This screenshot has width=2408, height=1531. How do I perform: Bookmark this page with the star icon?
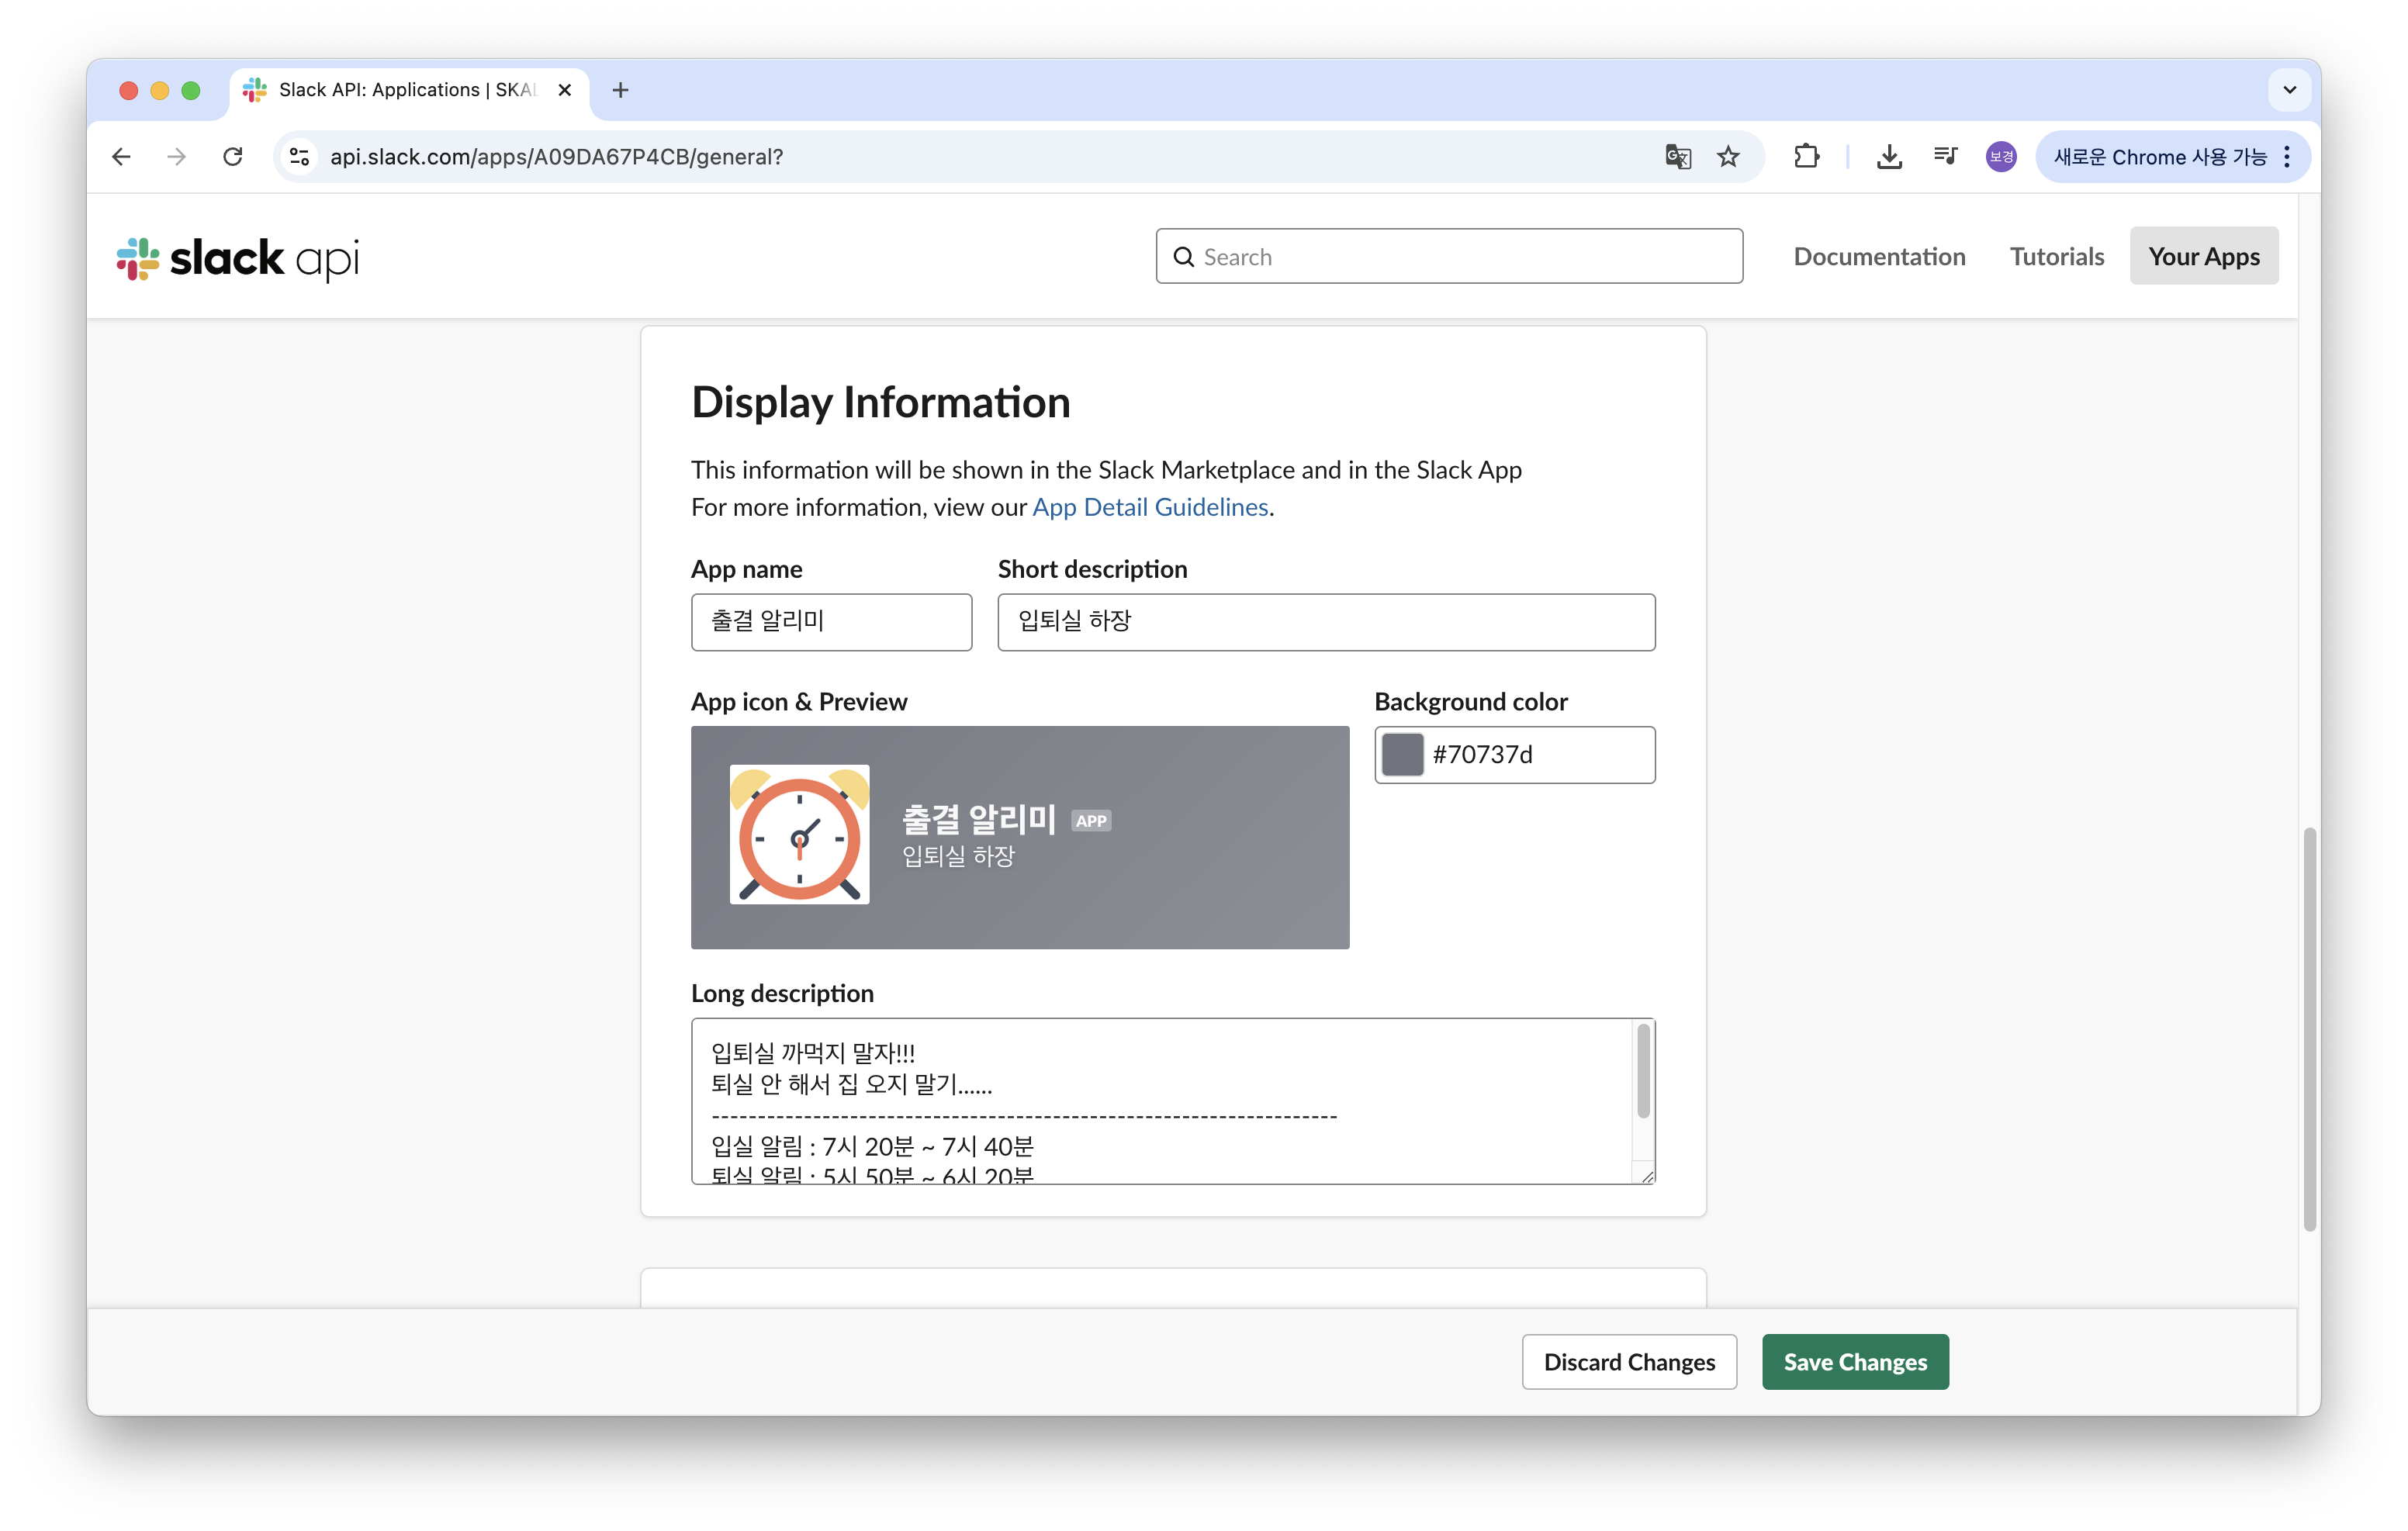[x=1728, y=157]
